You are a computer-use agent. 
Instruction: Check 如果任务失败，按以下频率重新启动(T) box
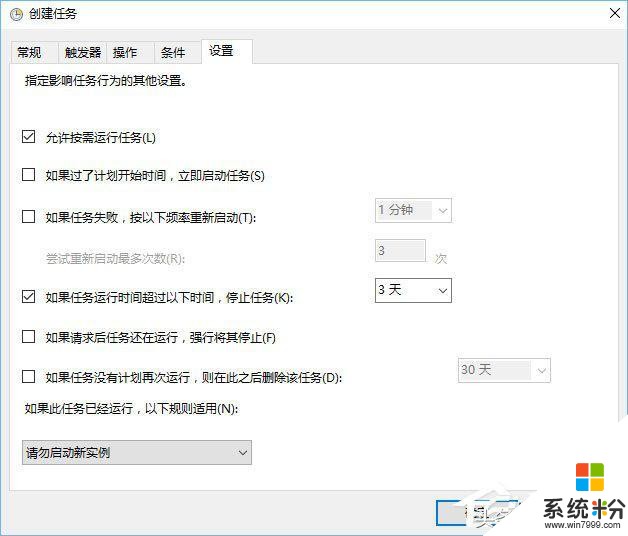pyautogui.click(x=28, y=217)
